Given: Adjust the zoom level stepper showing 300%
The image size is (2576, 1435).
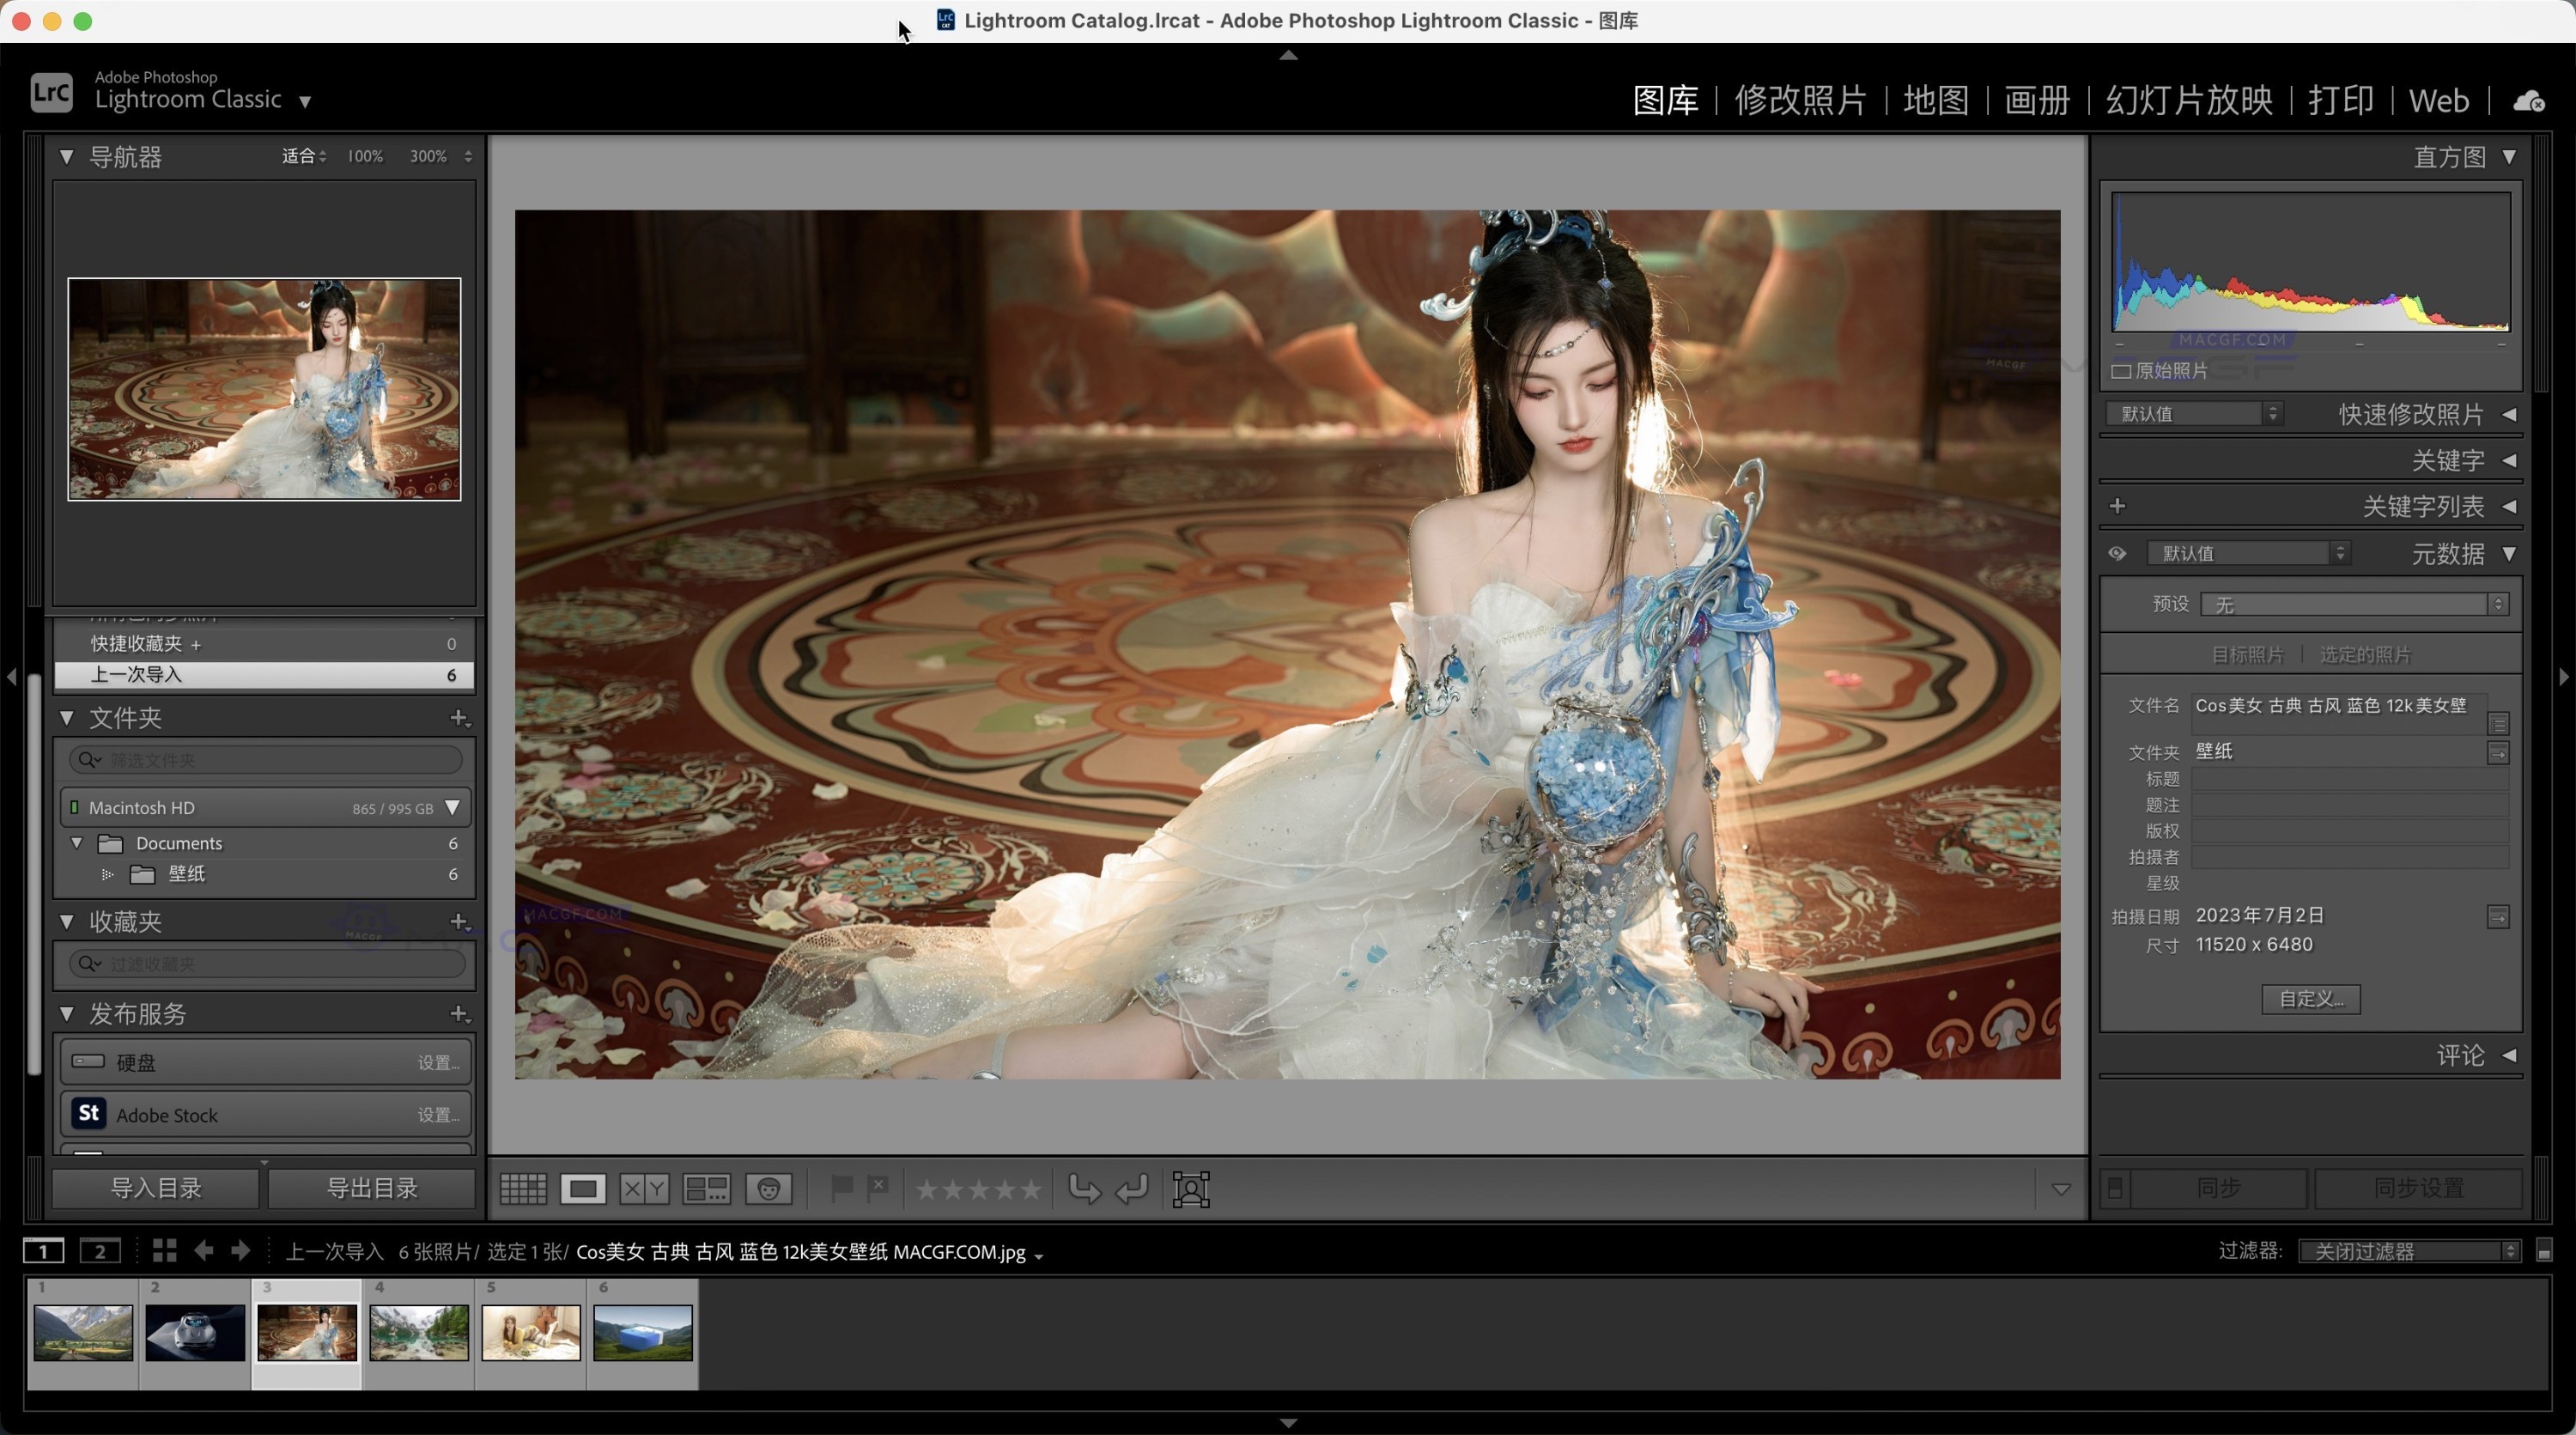Looking at the screenshot, I should [x=468, y=156].
